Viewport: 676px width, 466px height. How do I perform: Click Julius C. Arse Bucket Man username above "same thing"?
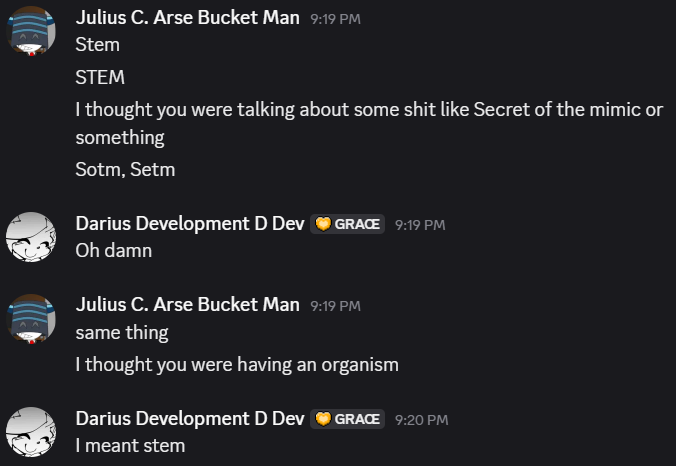pos(188,305)
